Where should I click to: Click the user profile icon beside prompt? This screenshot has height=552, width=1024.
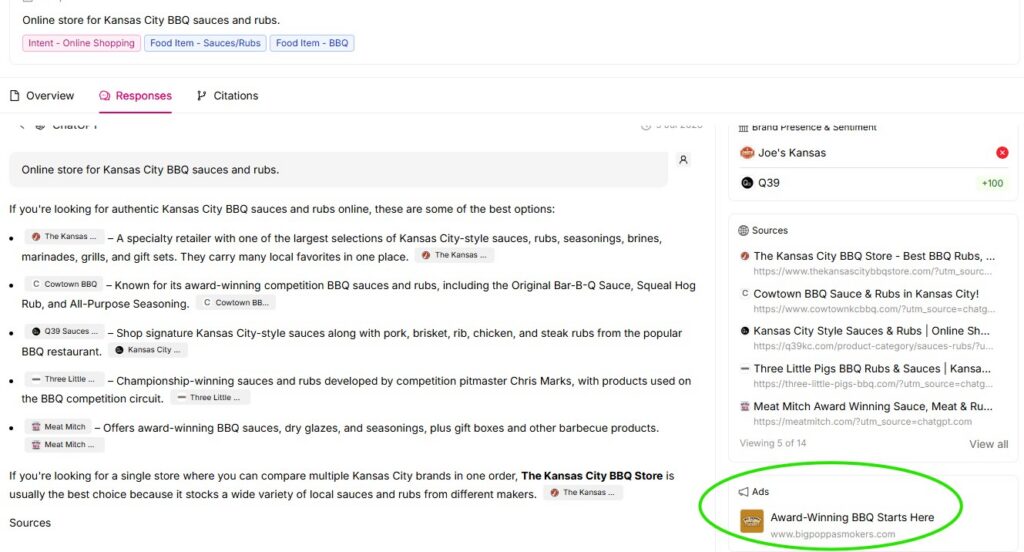pyautogui.click(x=683, y=159)
